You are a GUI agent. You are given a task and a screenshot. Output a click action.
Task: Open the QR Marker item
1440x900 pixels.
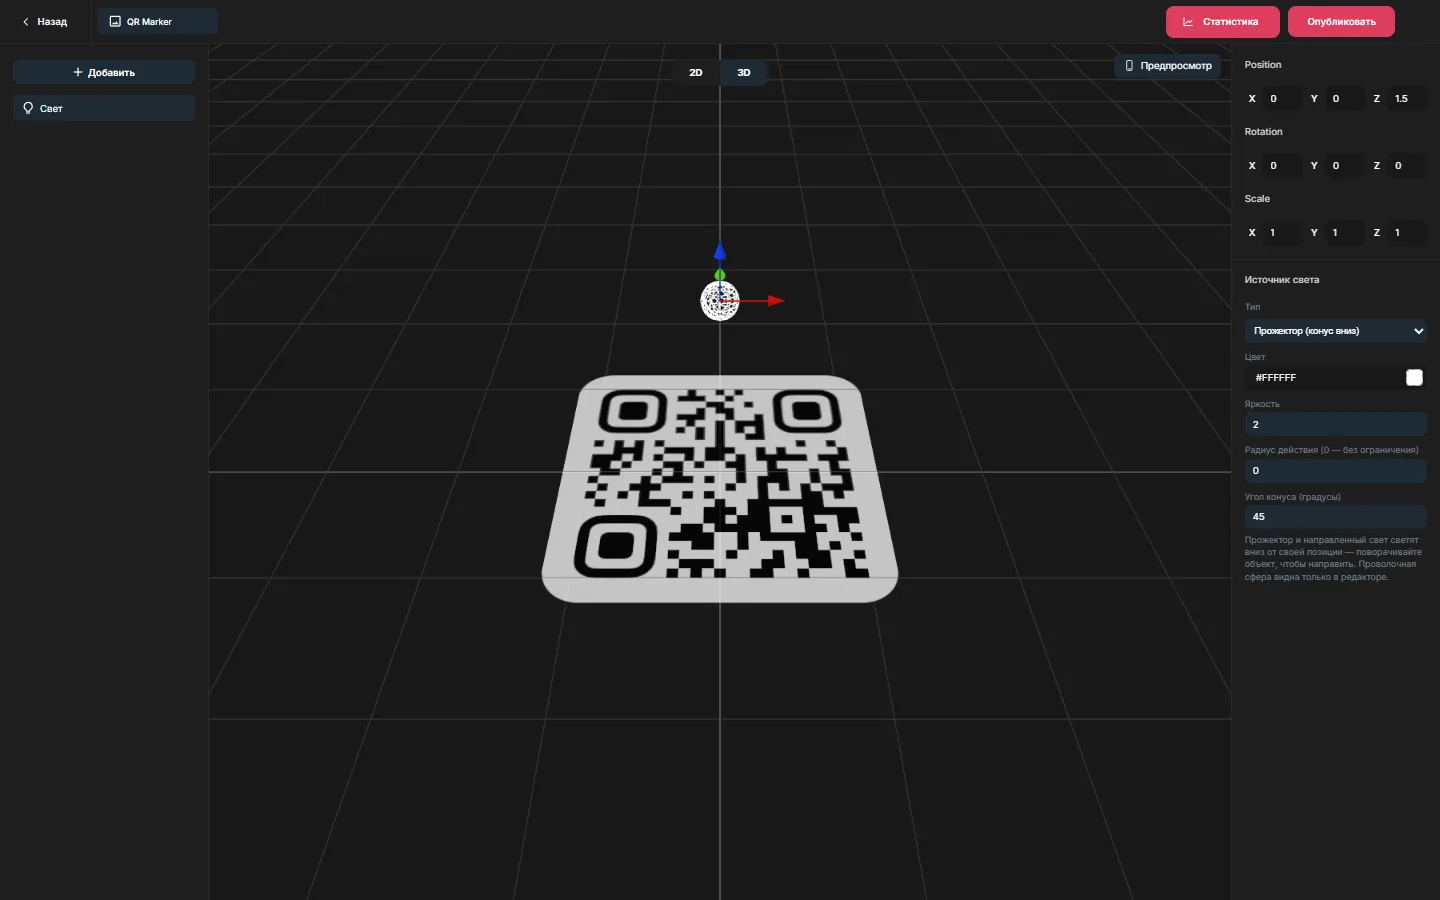(158, 21)
